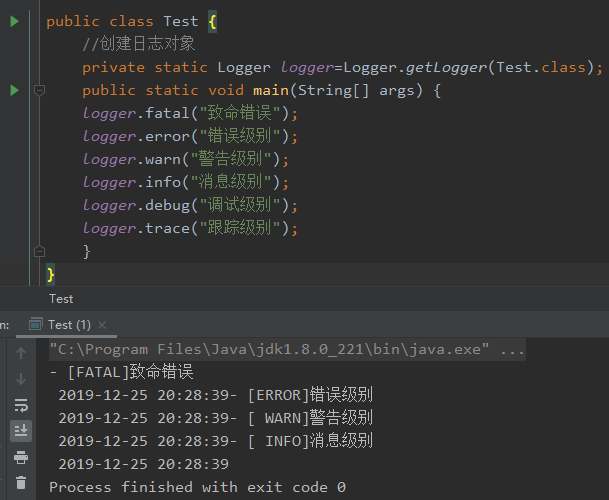Place cursor on logger.debug line
The width and height of the screenshot is (609, 500).
(x=190, y=205)
